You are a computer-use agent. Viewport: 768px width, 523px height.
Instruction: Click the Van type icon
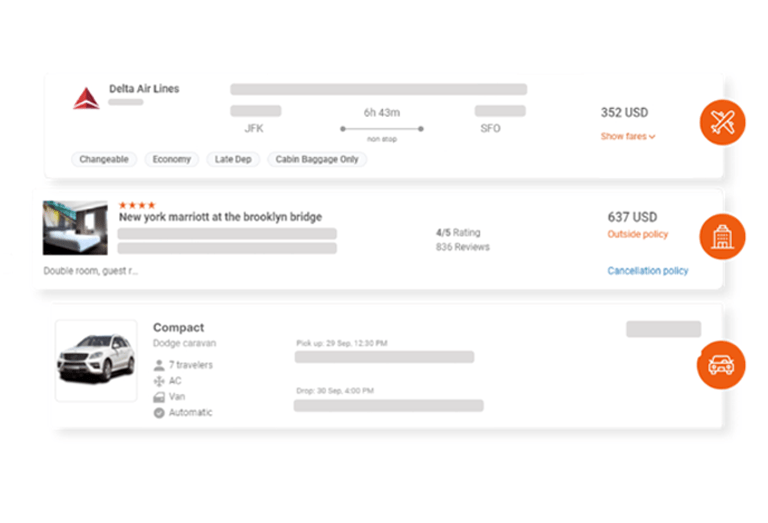coord(159,397)
